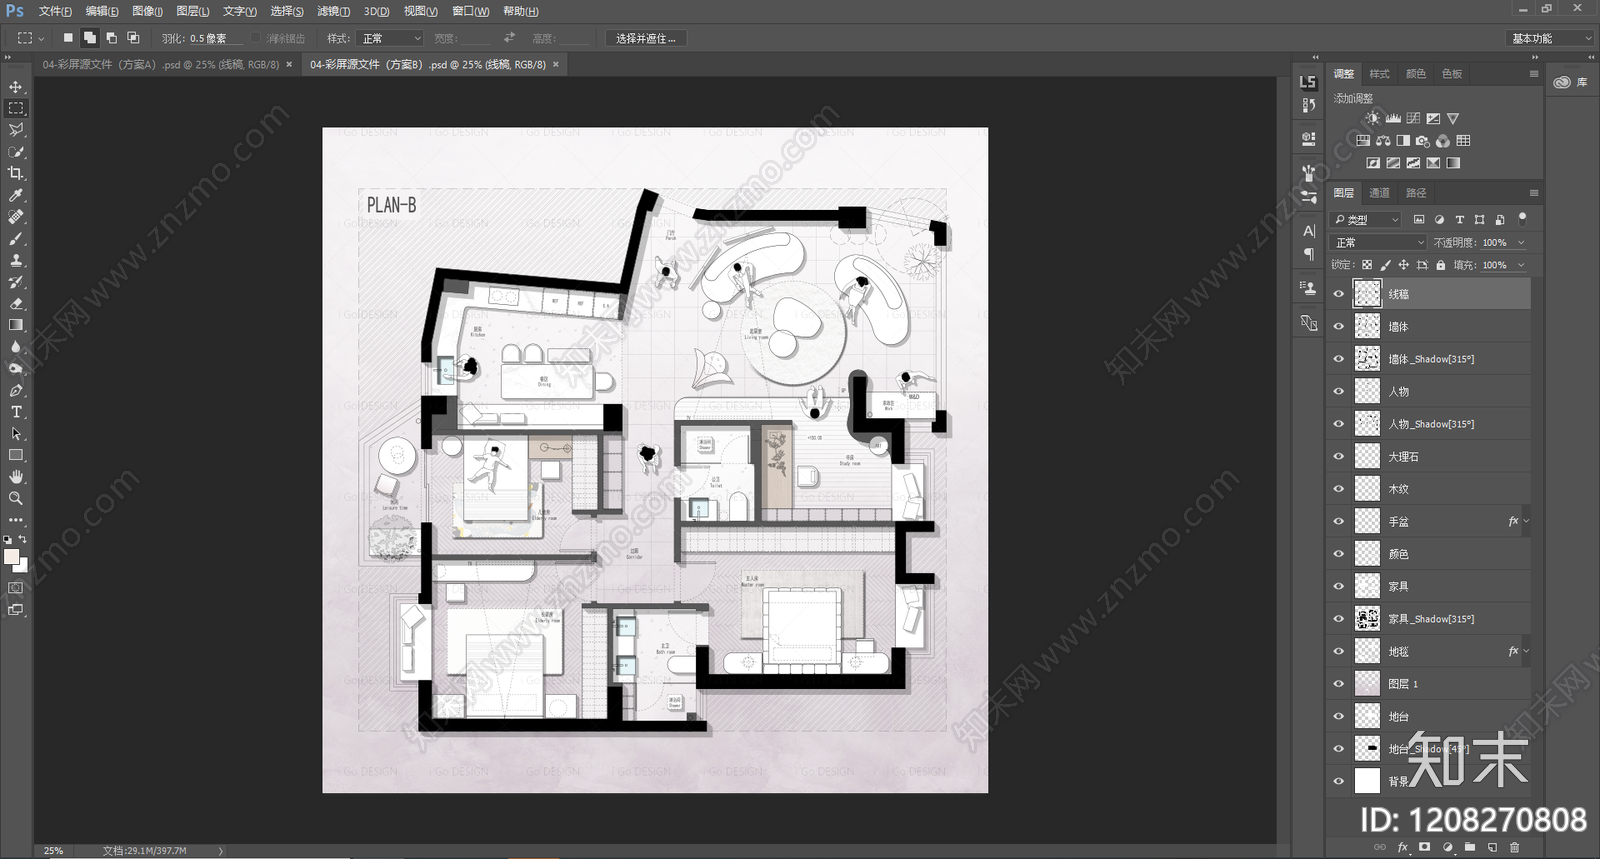
Task: Select the Horizontal Type tool
Action: 16,412
